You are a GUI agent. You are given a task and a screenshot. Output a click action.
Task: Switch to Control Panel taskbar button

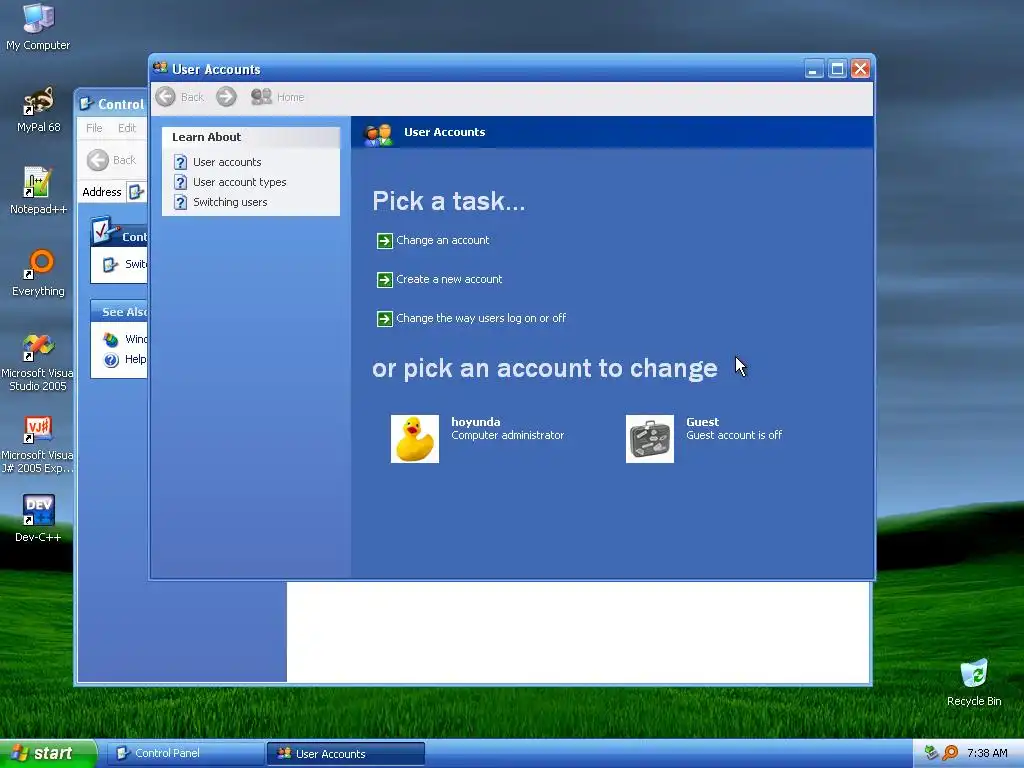(x=185, y=754)
